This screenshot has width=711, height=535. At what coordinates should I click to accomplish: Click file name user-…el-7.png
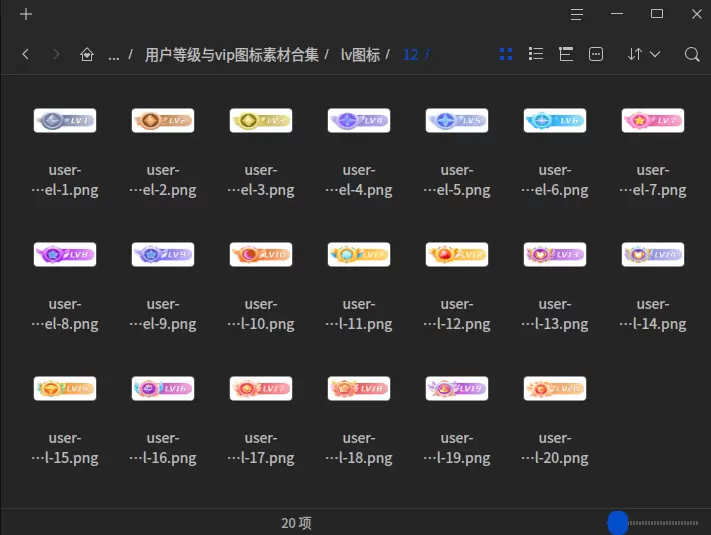(x=653, y=180)
